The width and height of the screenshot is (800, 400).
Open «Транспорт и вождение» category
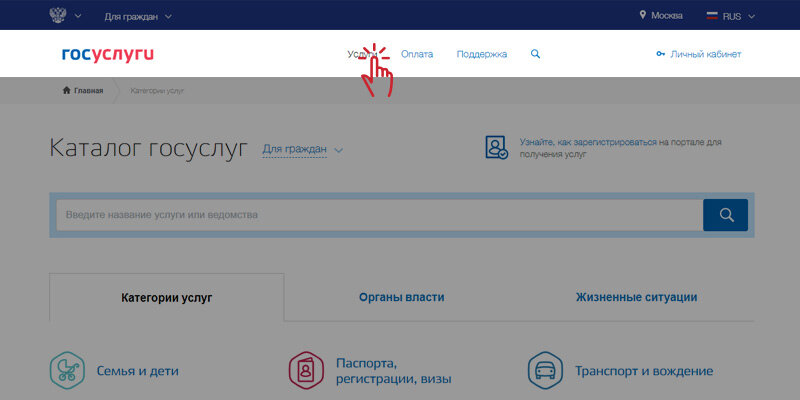click(644, 371)
